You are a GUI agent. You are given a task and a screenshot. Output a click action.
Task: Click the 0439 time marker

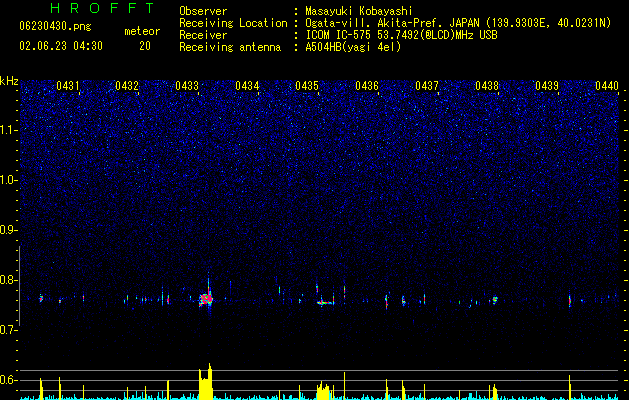[x=547, y=85]
